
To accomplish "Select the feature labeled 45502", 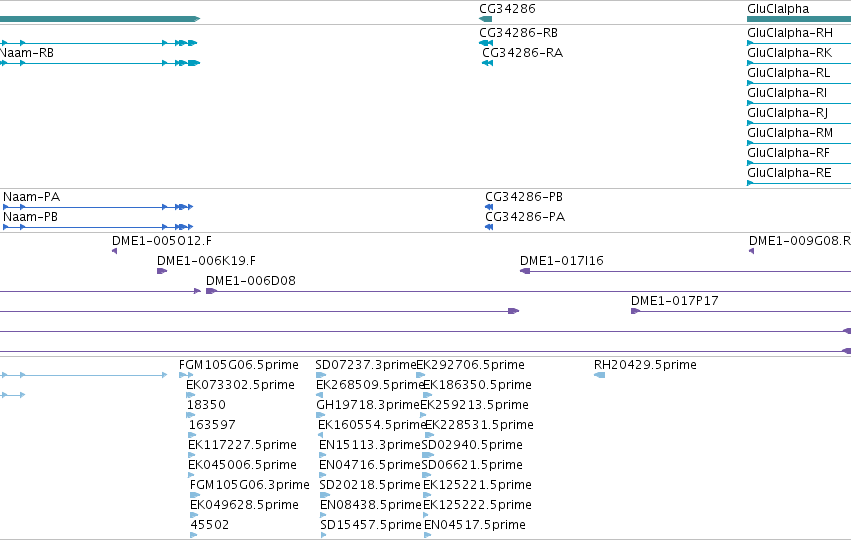I will [x=209, y=525].
